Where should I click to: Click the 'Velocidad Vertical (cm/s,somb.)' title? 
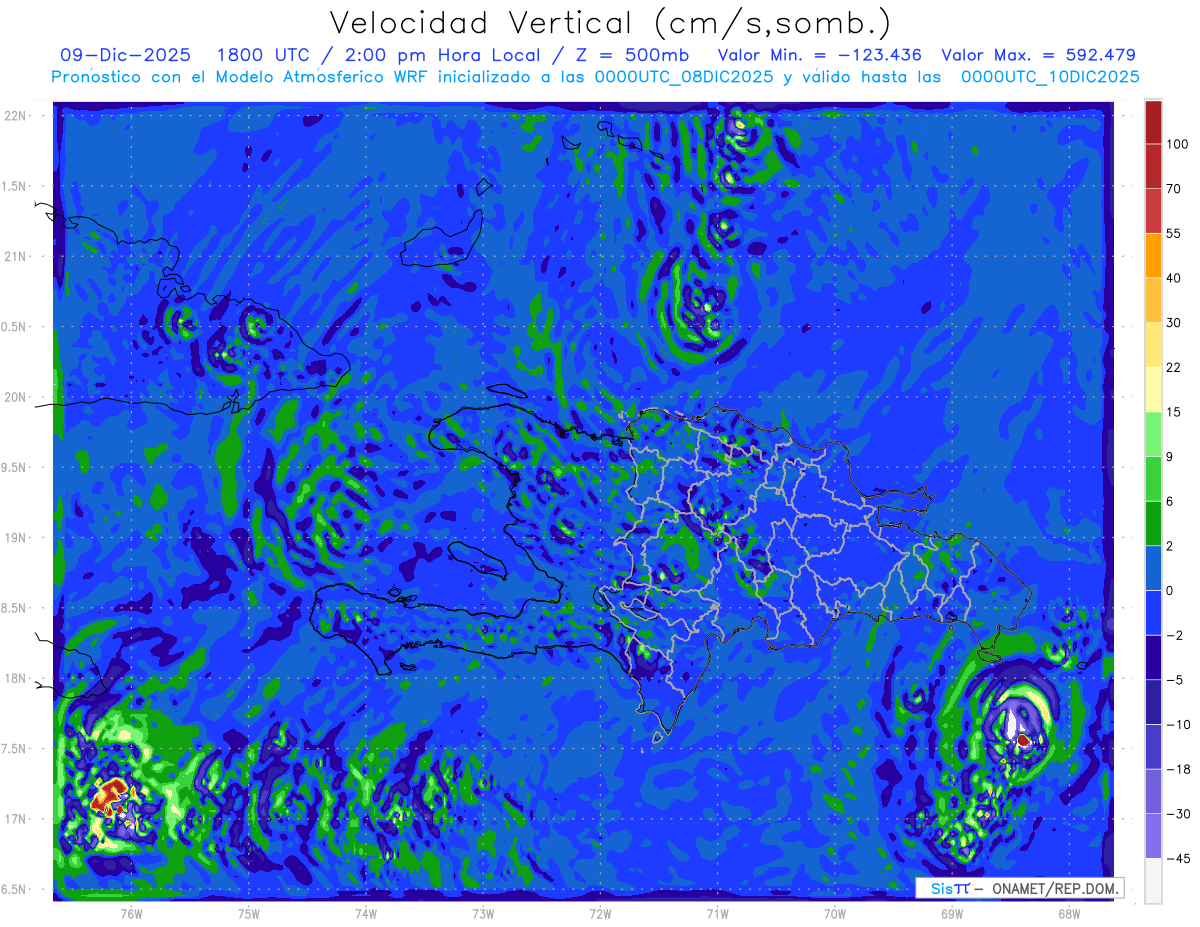[610, 23]
